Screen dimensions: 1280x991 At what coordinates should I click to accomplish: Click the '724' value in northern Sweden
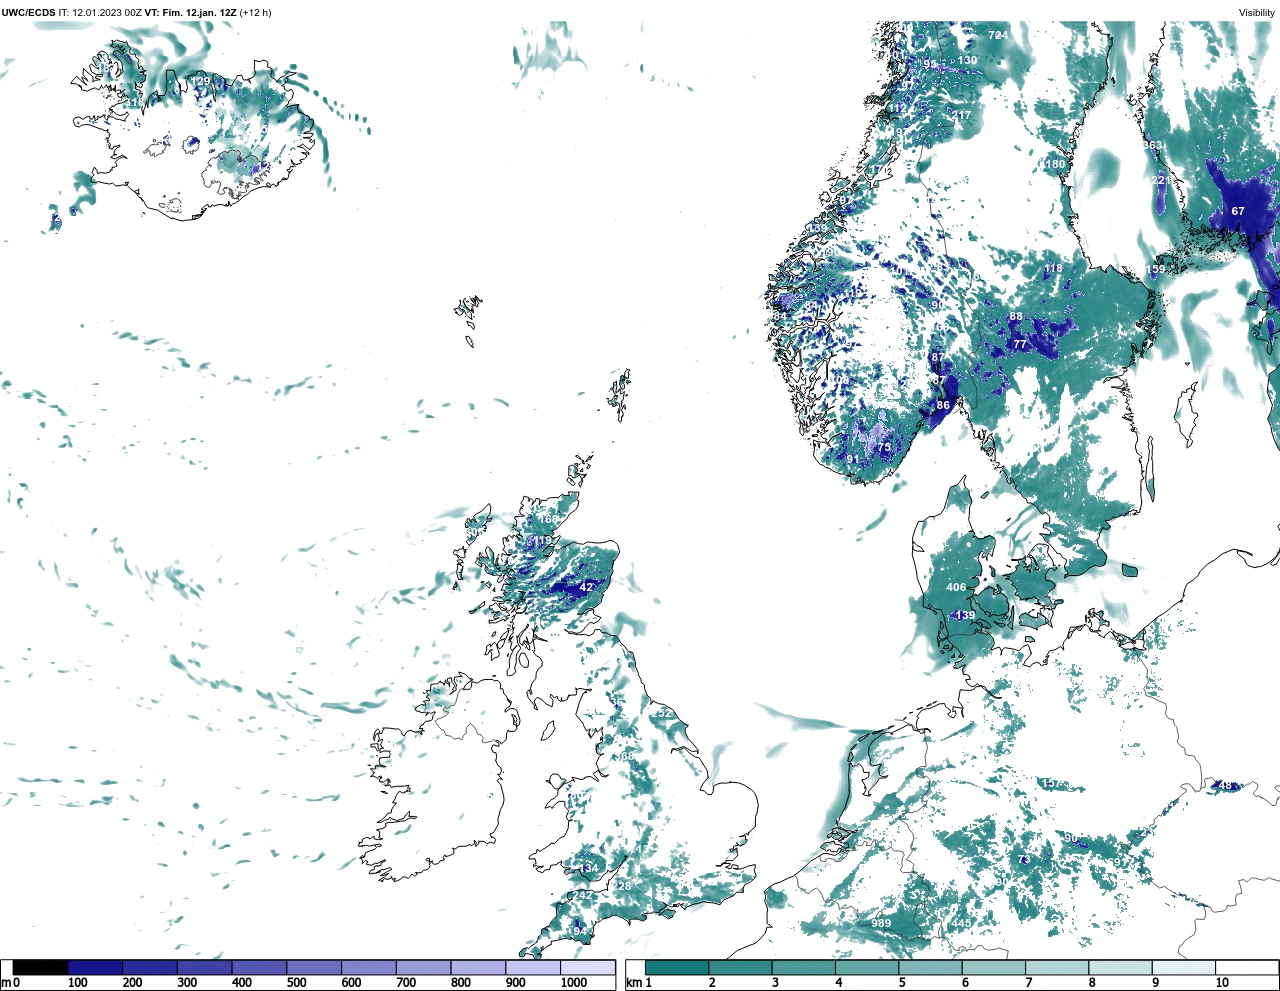coord(998,35)
